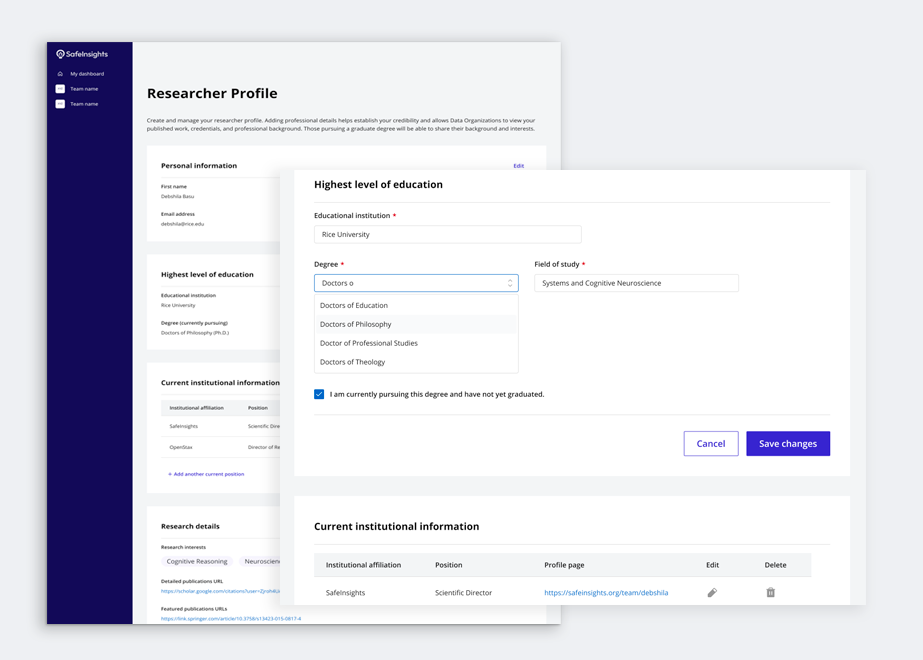Open the link.springer.com featured publication URL
The image size is (923, 660).
[x=231, y=619]
